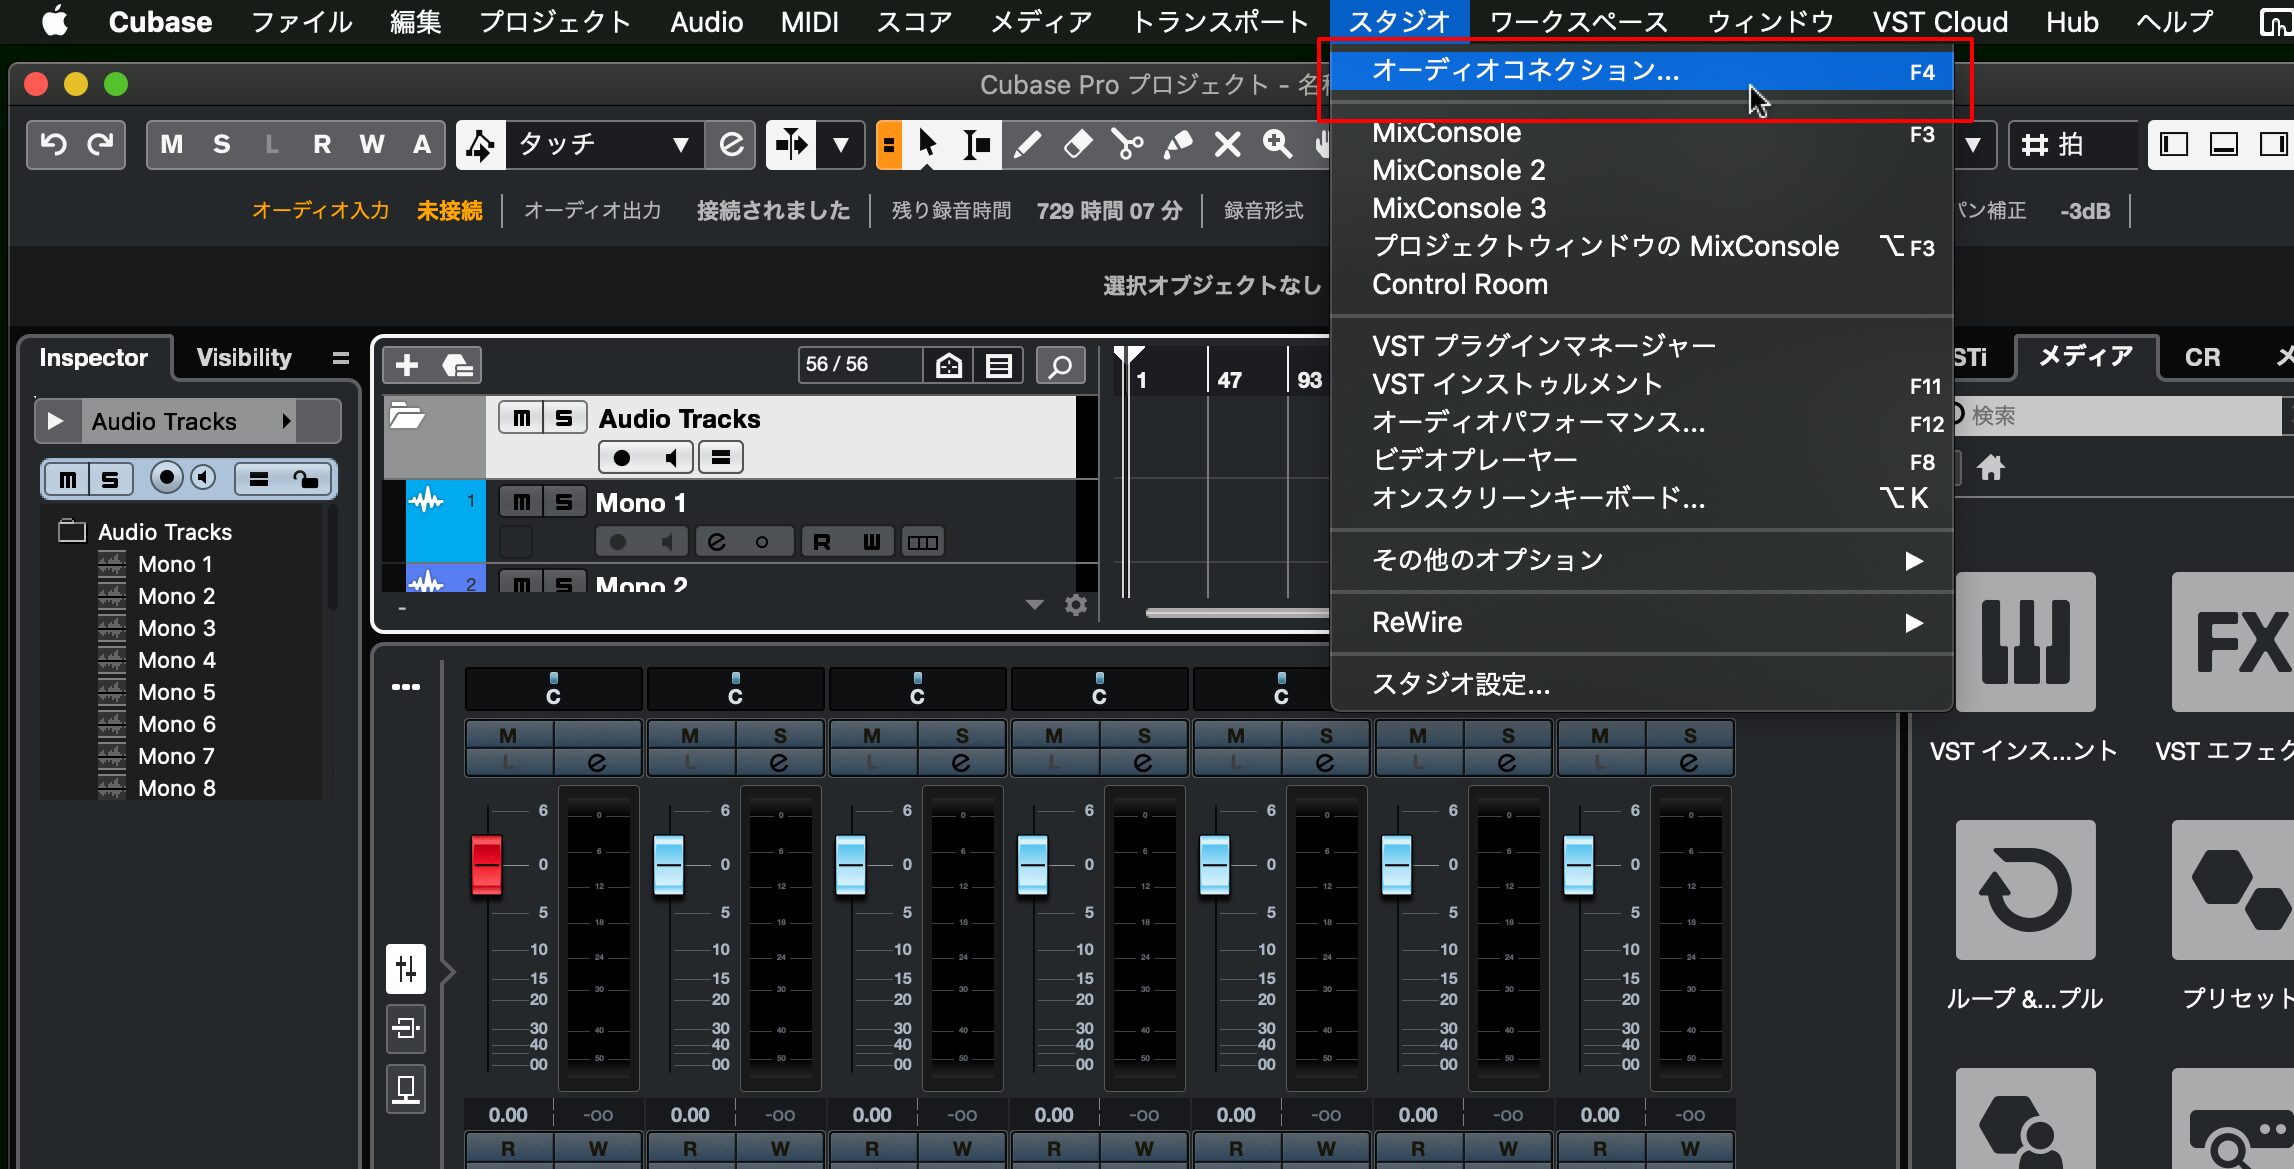2294x1169 pixels.
Task: Select the Zoom magnifier tool
Action: [1277, 145]
